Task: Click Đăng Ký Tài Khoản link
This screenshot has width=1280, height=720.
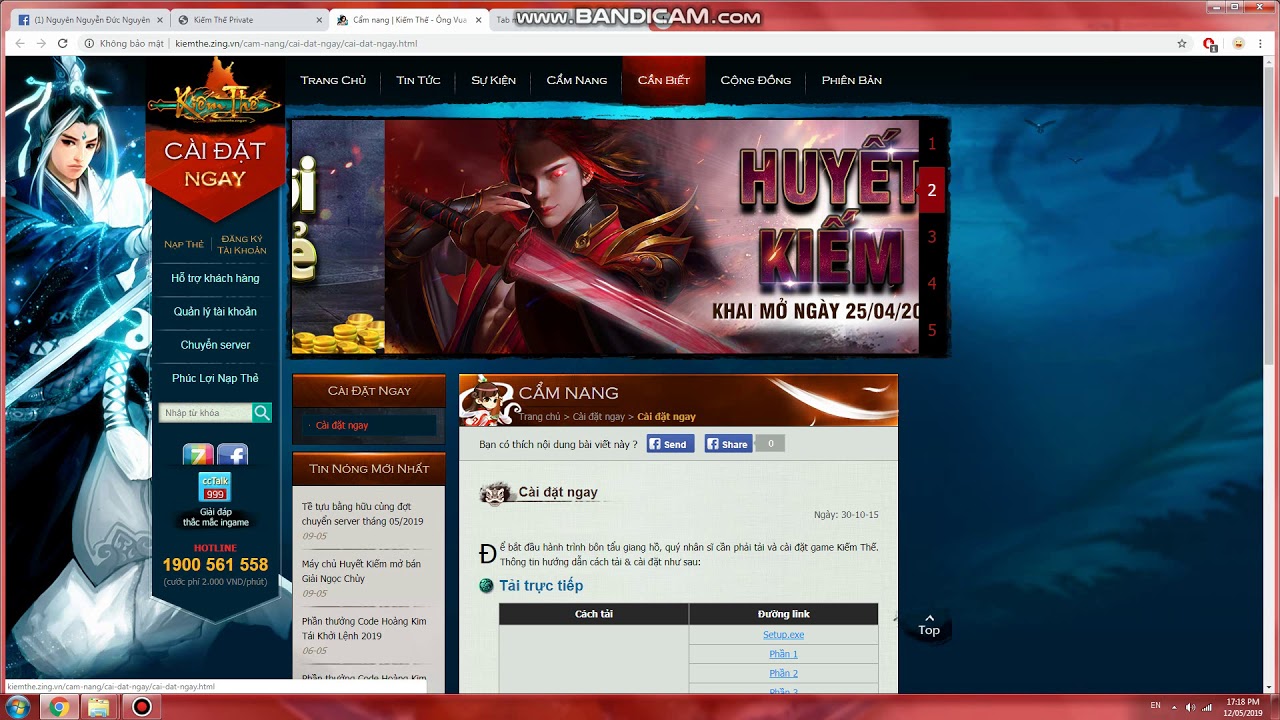Action: point(242,245)
